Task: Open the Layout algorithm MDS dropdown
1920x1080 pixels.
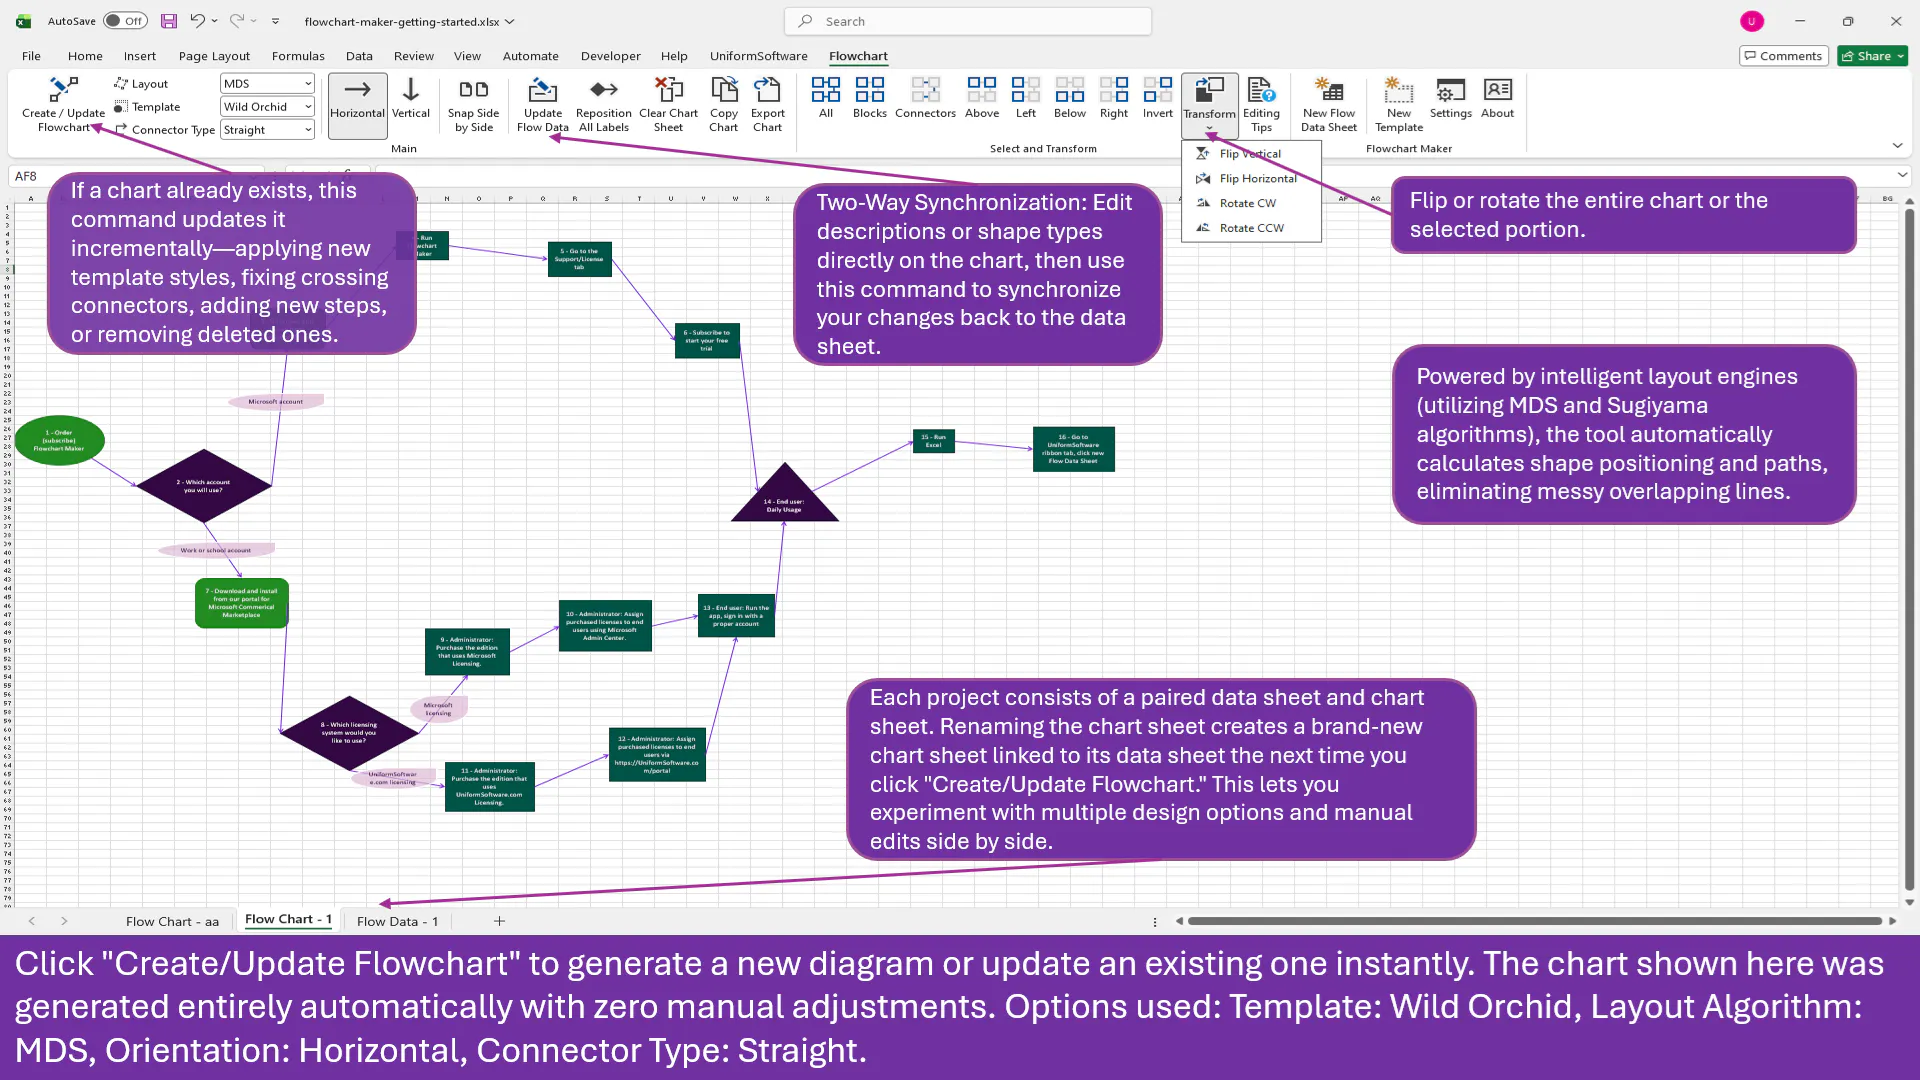Action: [x=307, y=84]
